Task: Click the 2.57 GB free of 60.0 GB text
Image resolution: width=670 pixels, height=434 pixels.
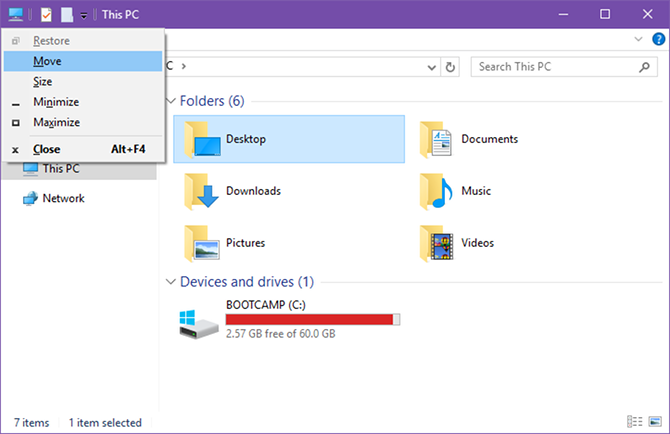Action: [281, 334]
